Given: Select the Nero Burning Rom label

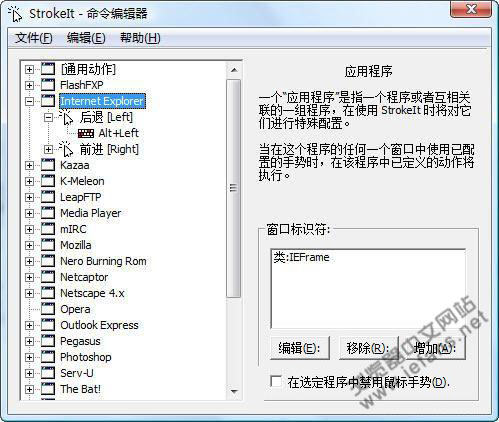Looking at the screenshot, I should (x=103, y=261).
